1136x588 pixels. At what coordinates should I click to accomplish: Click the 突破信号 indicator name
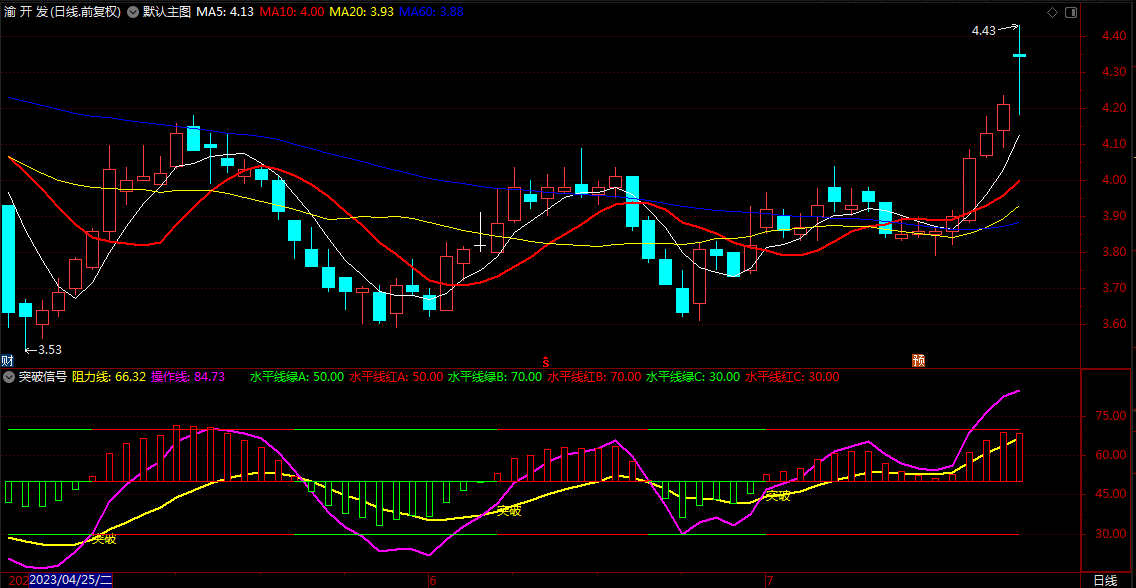coord(43,377)
